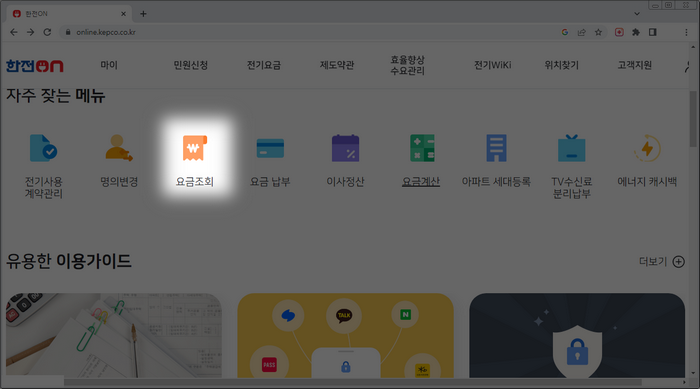The width and height of the screenshot is (700, 389).
Task: Open the 명의변경 icon
Action: (x=119, y=148)
